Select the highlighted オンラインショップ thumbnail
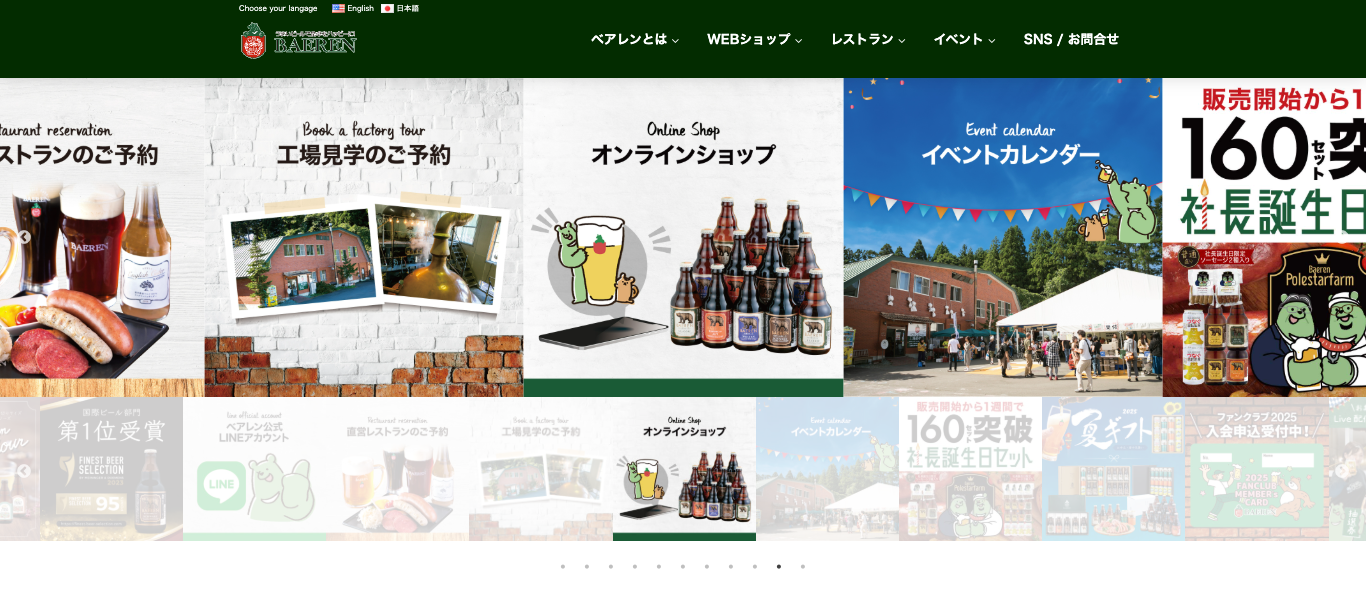 [684, 469]
